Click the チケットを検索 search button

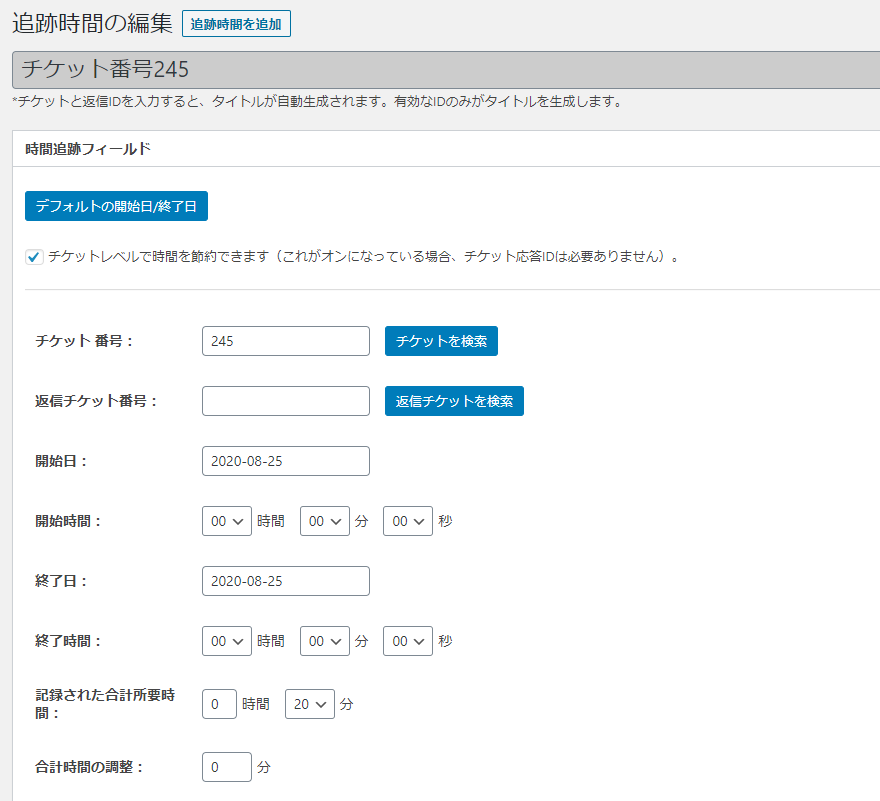point(441,341)
